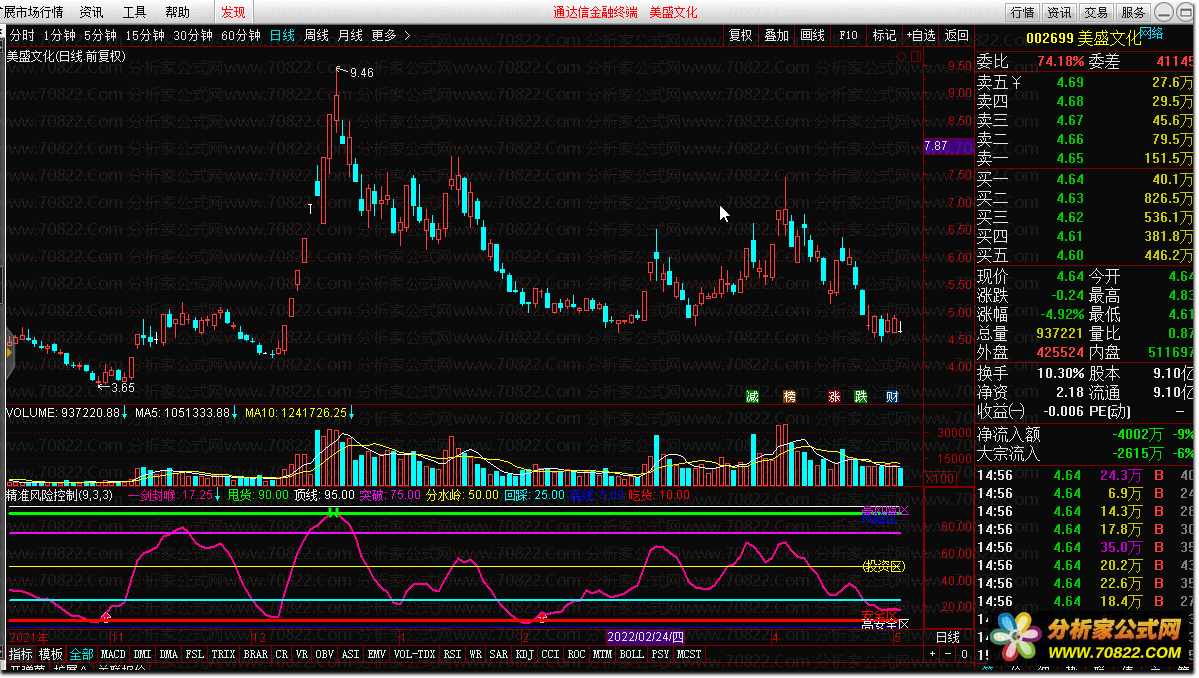Click the 资讯 button at top right
The image size is (1199, 678).
coord(1059,12)
